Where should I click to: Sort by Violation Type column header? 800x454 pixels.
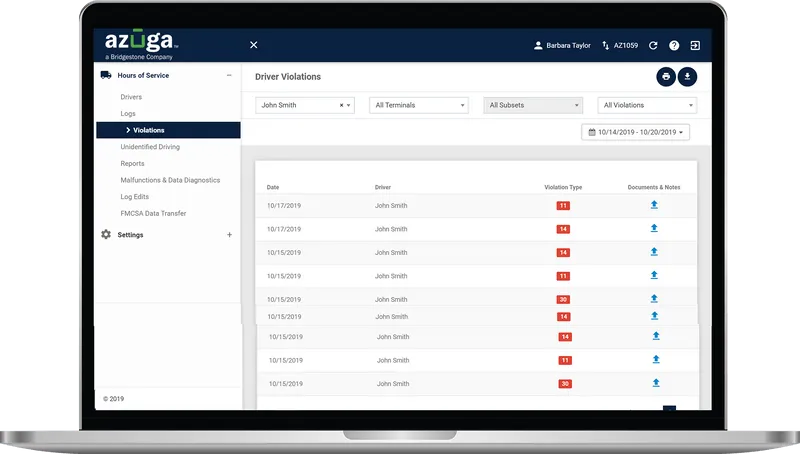(x=563, y=187)
